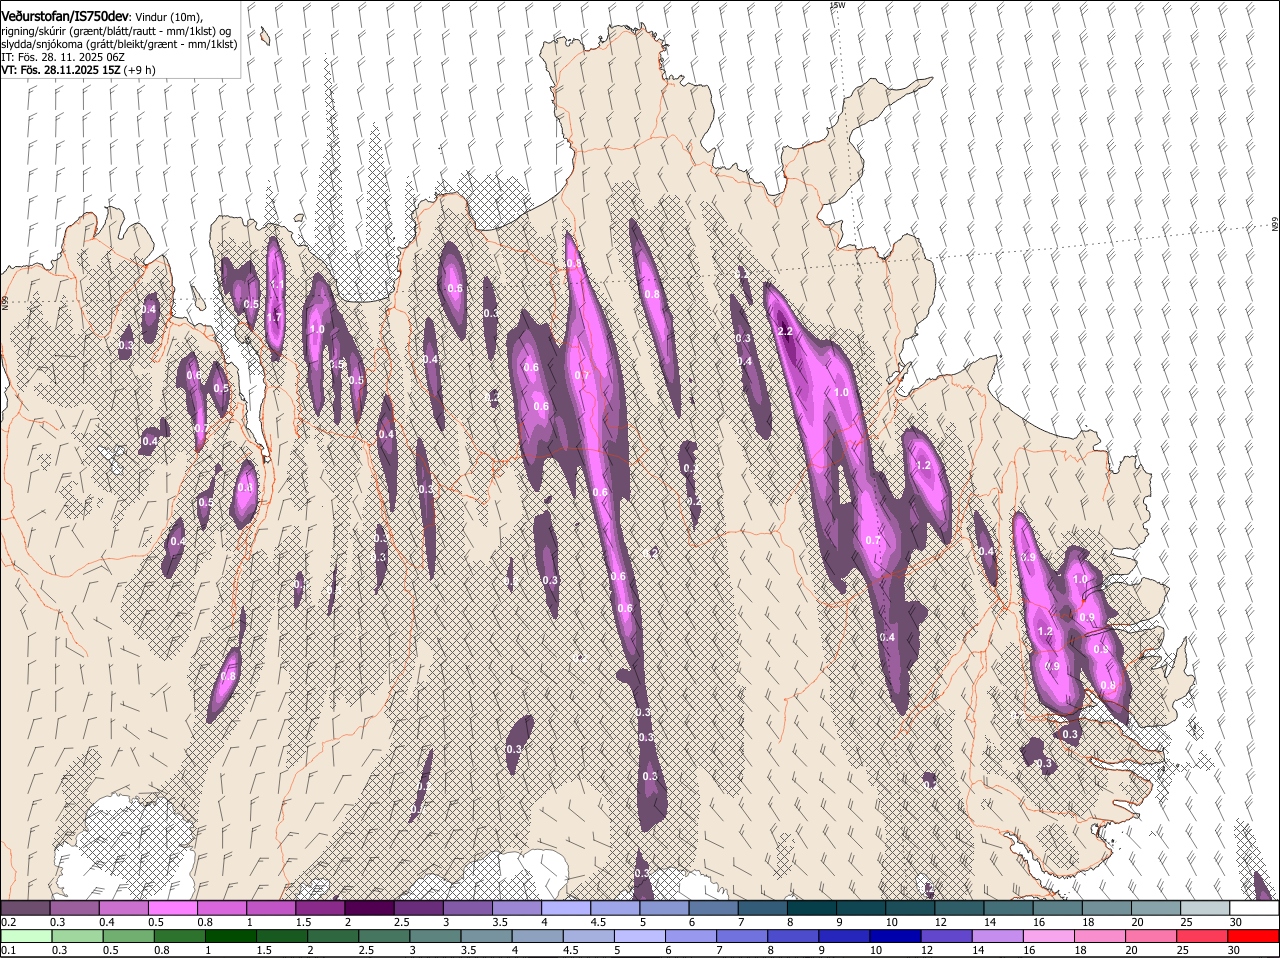
Task: Pick the darkest green swatch at 1 in bottom legend
Action: coord(230,937)
